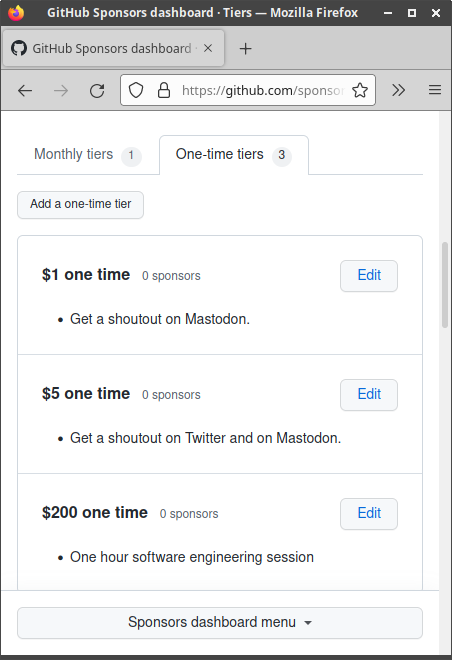Click the address bar URL field
Image resolution: width=452 pixels, height=660 pixels.
tap(262, 90)
